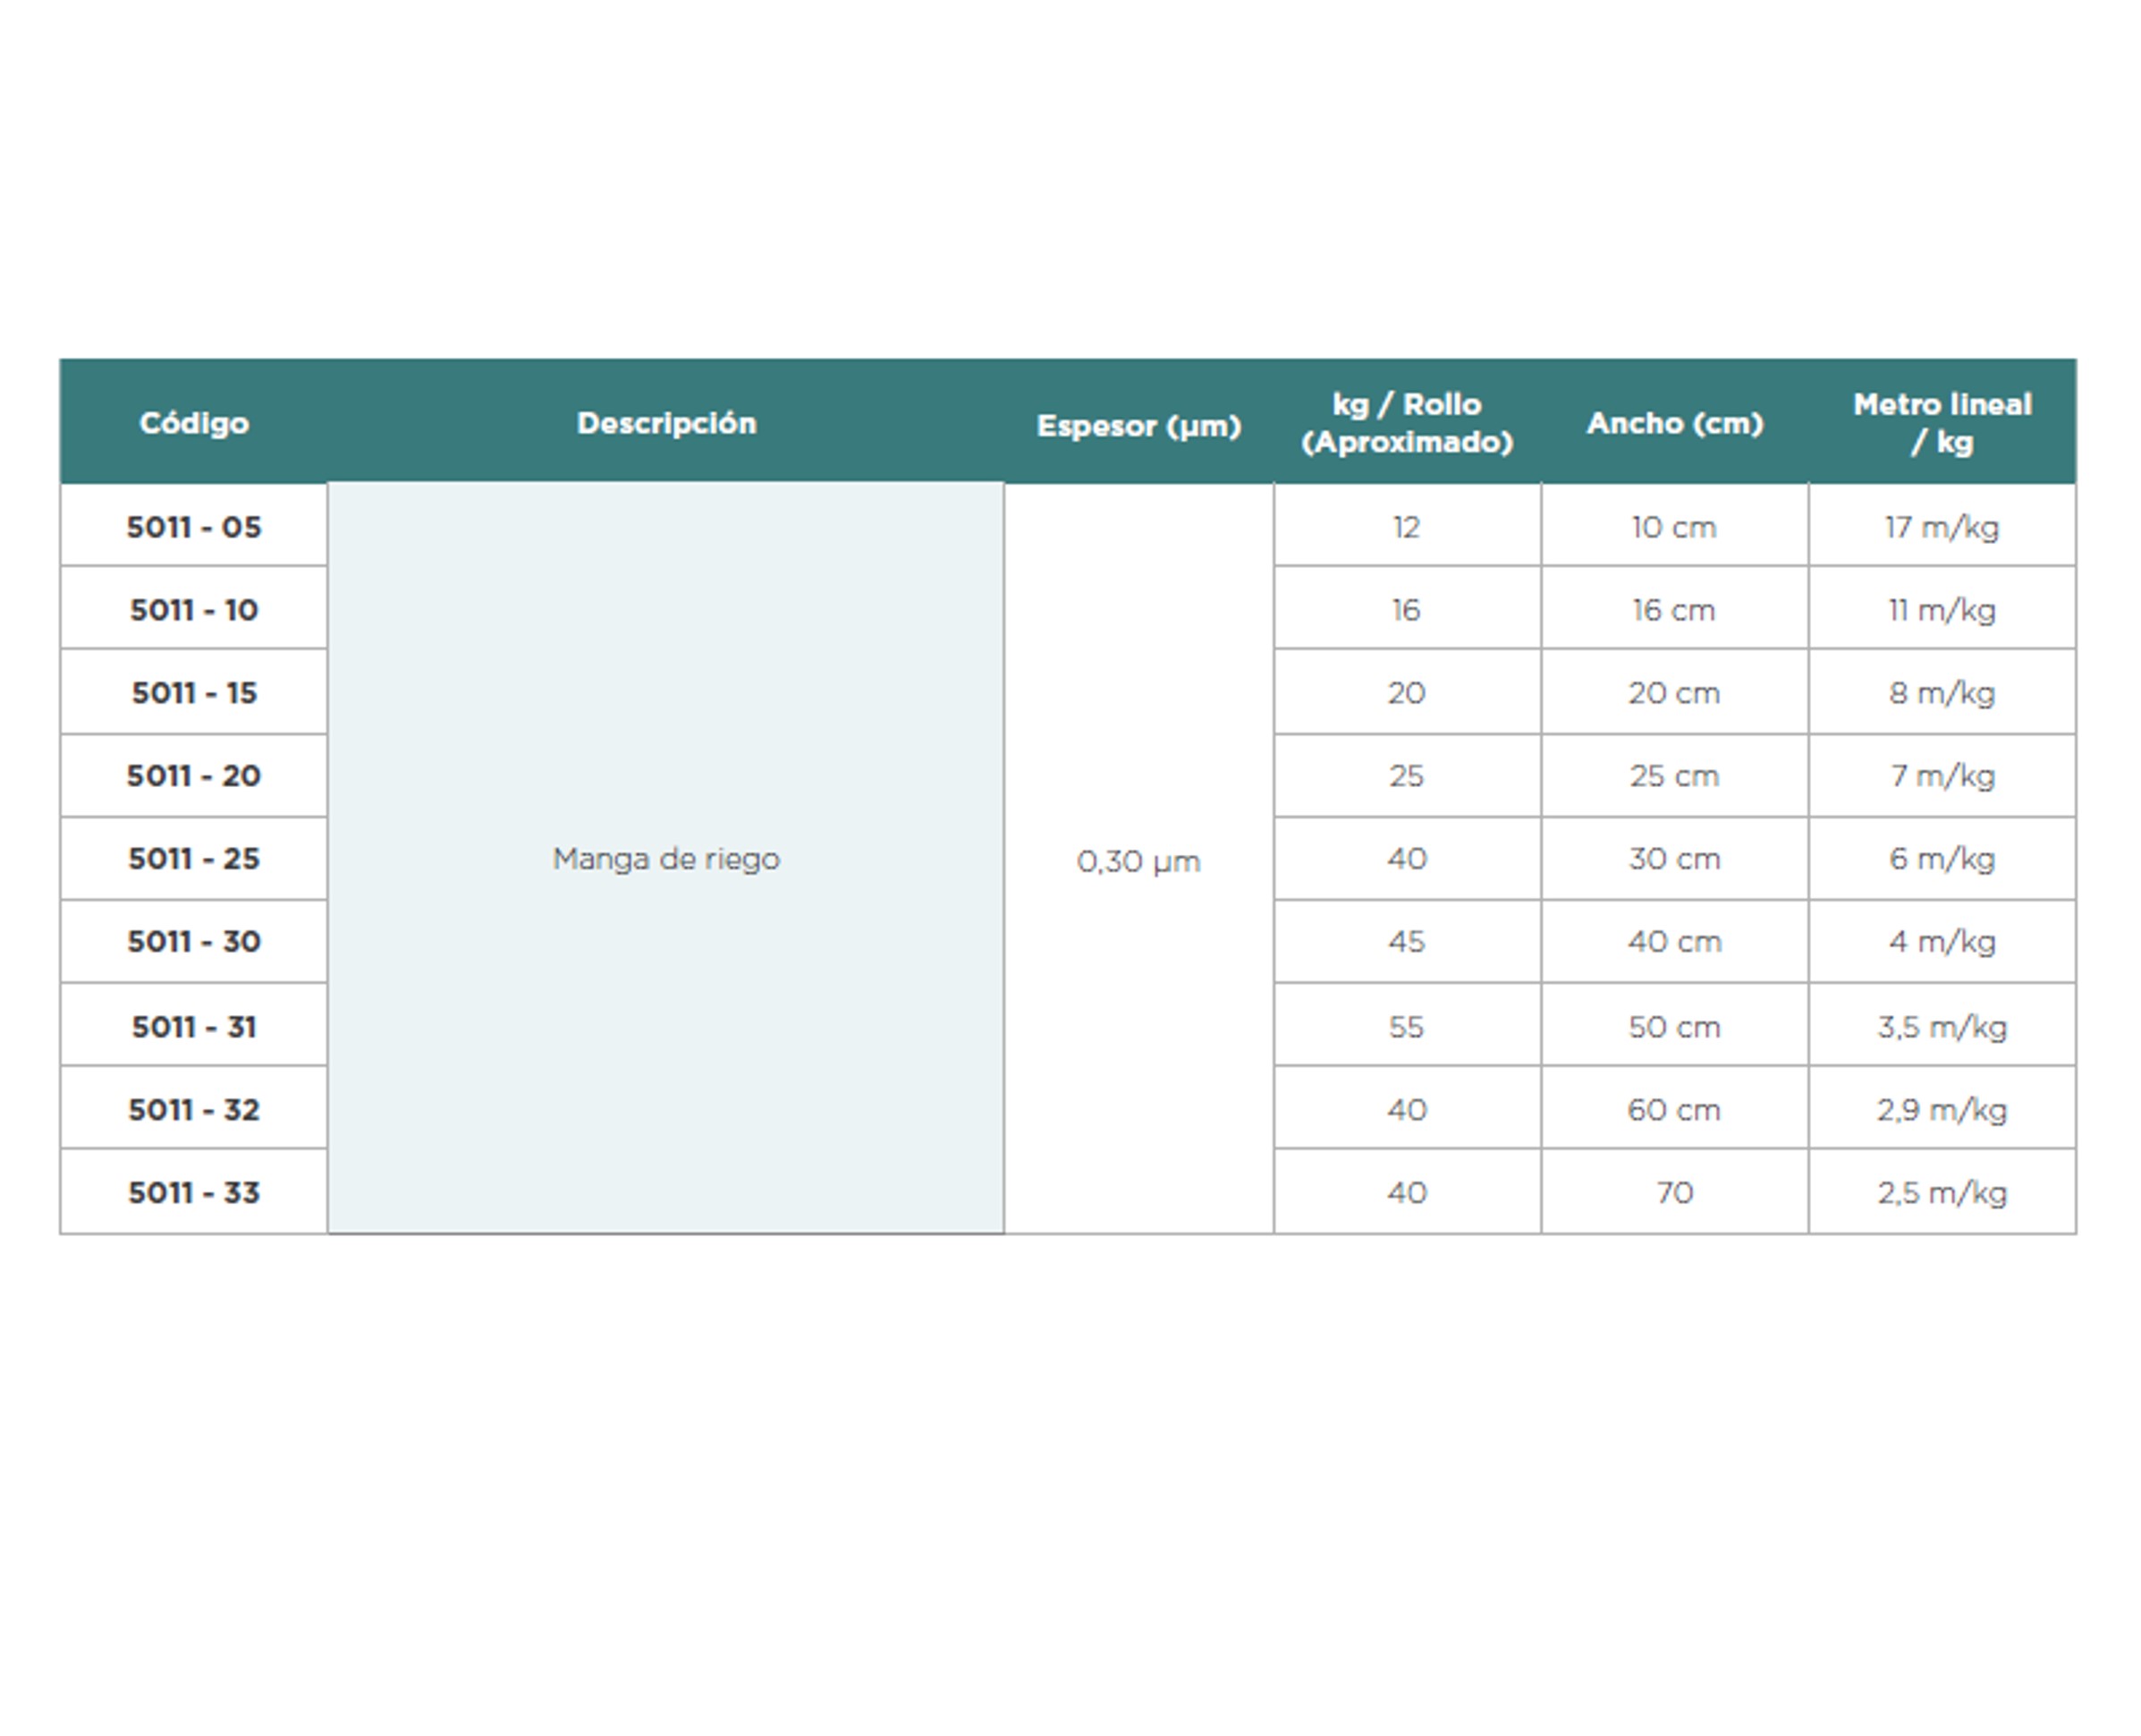Screen dimensions: 2141x1736
Task: Click kg/Rollo value 25
Action: click(x=1407, y=775)
